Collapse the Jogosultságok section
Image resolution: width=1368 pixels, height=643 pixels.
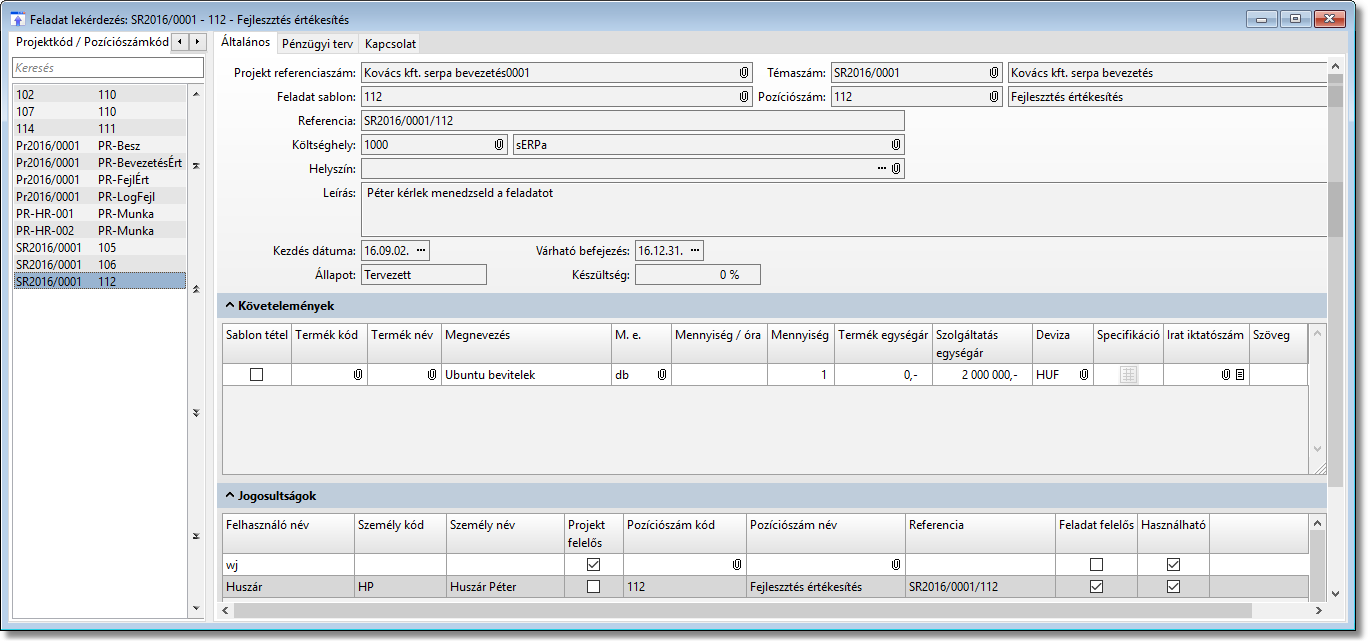click(229, 496)
